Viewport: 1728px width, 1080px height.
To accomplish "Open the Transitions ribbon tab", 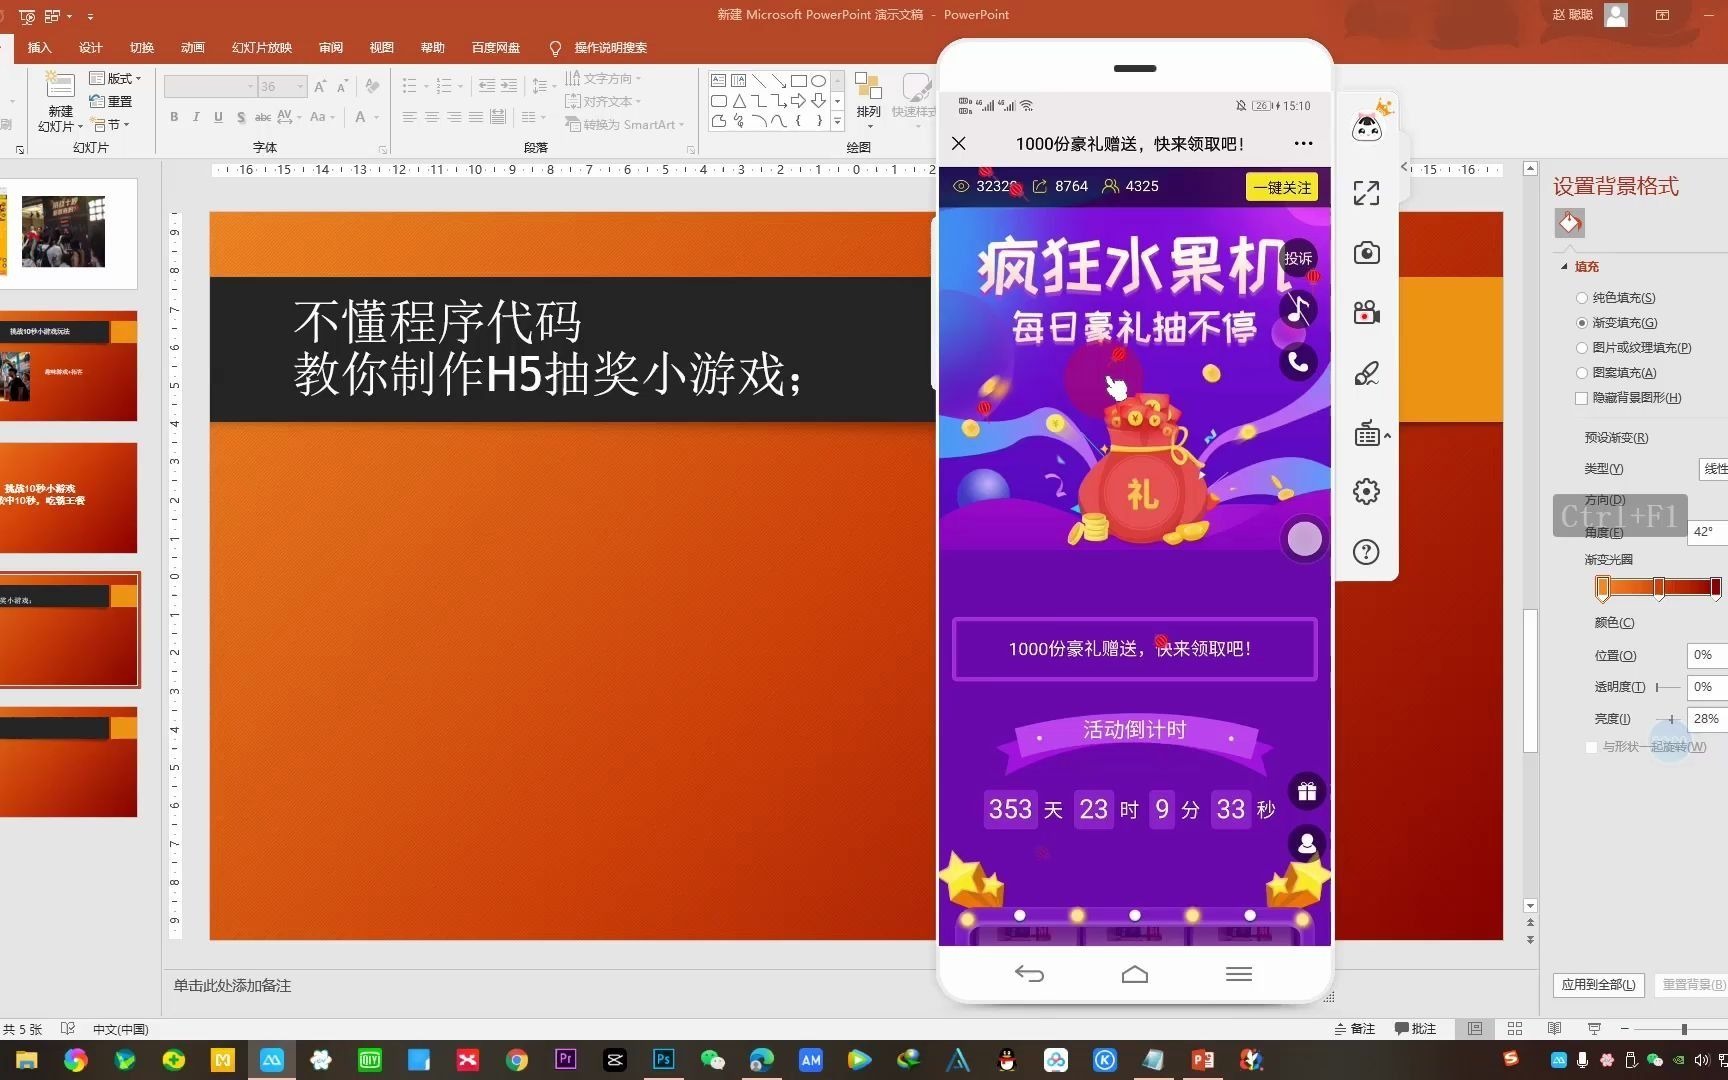I will [142, 47].
